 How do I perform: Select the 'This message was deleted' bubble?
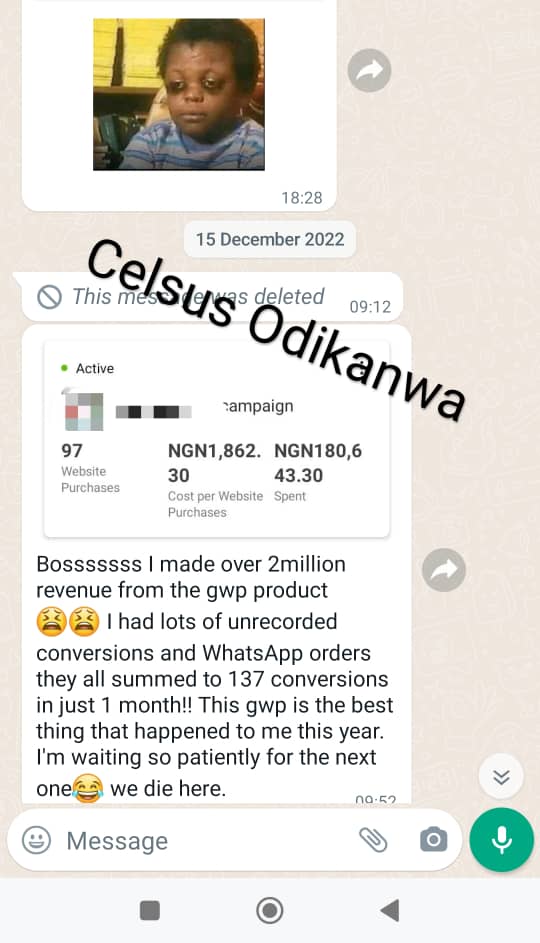click(x=212, y=297)
